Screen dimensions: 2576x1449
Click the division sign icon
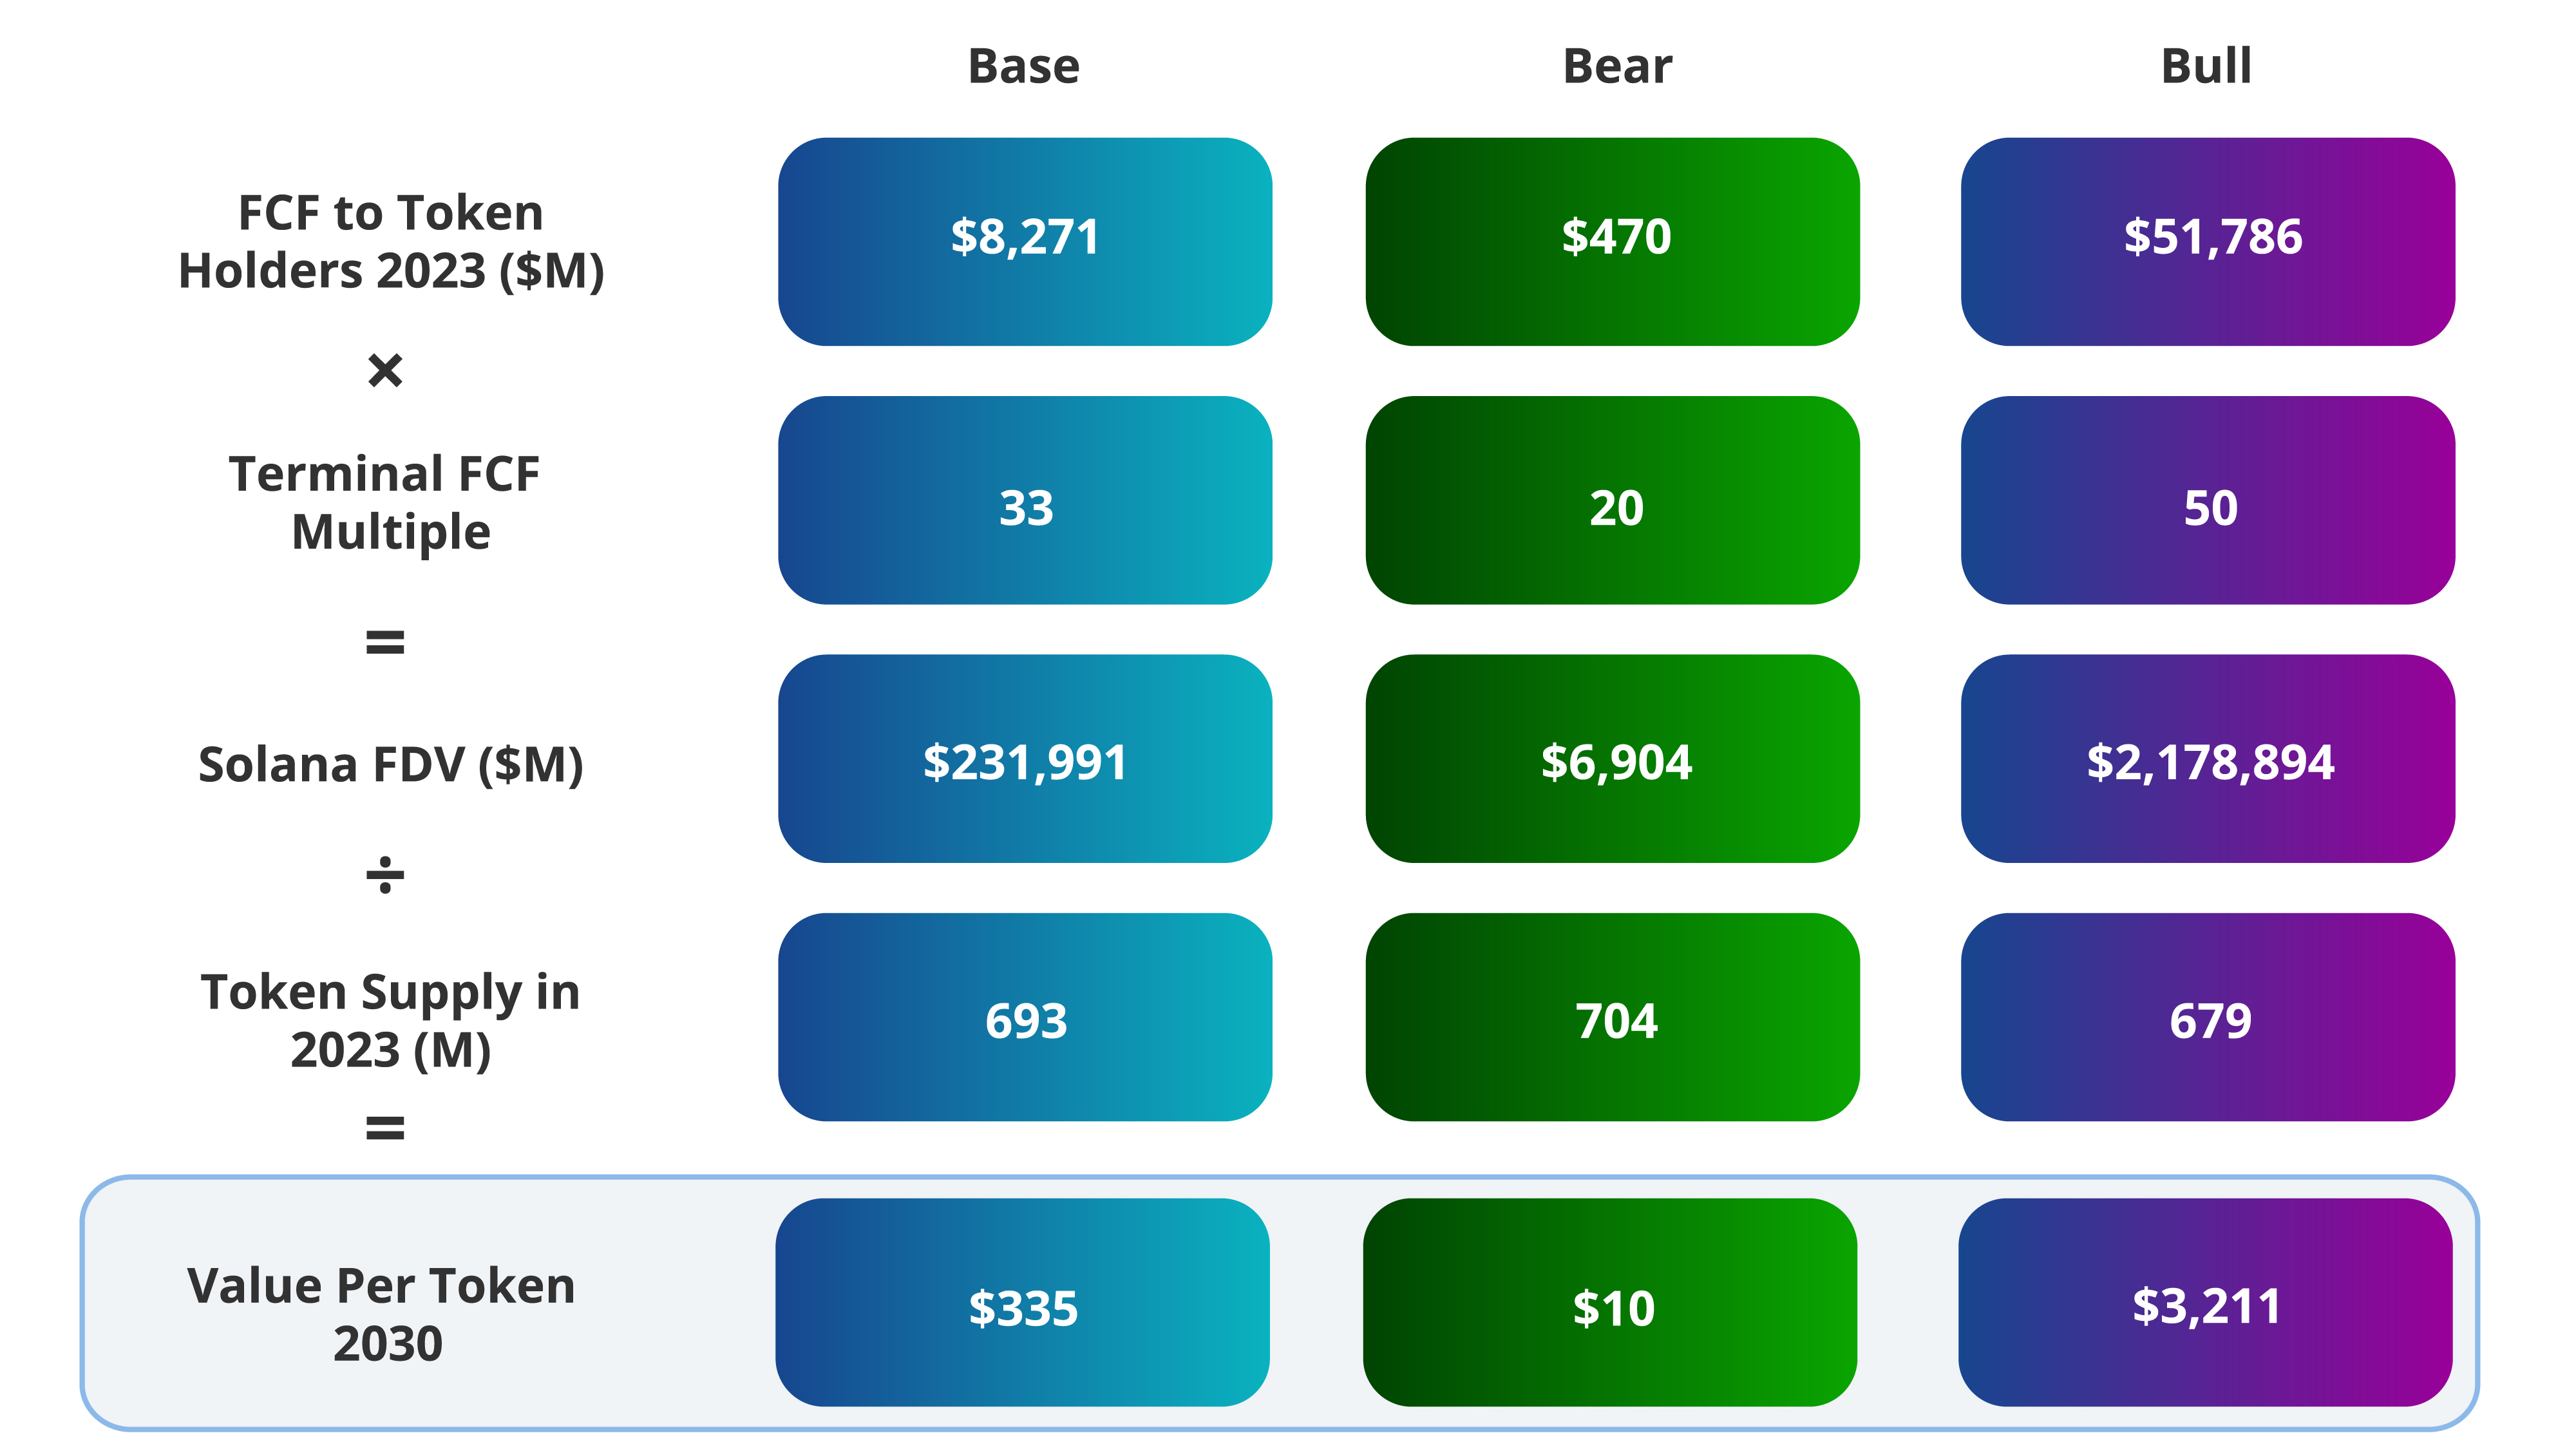[x=385, y=876]
